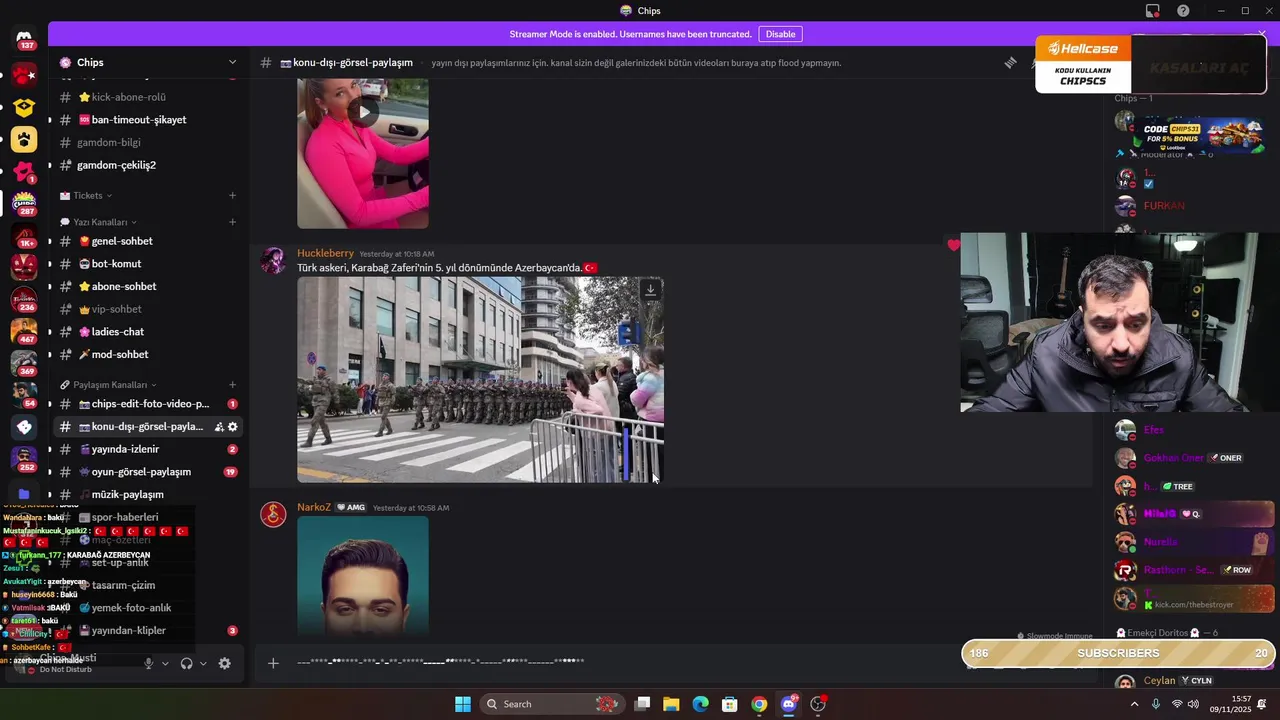1280x720 pixels.
Task: Download the parade image attachment
Action: pyautogui.click(x=650, y=290)
